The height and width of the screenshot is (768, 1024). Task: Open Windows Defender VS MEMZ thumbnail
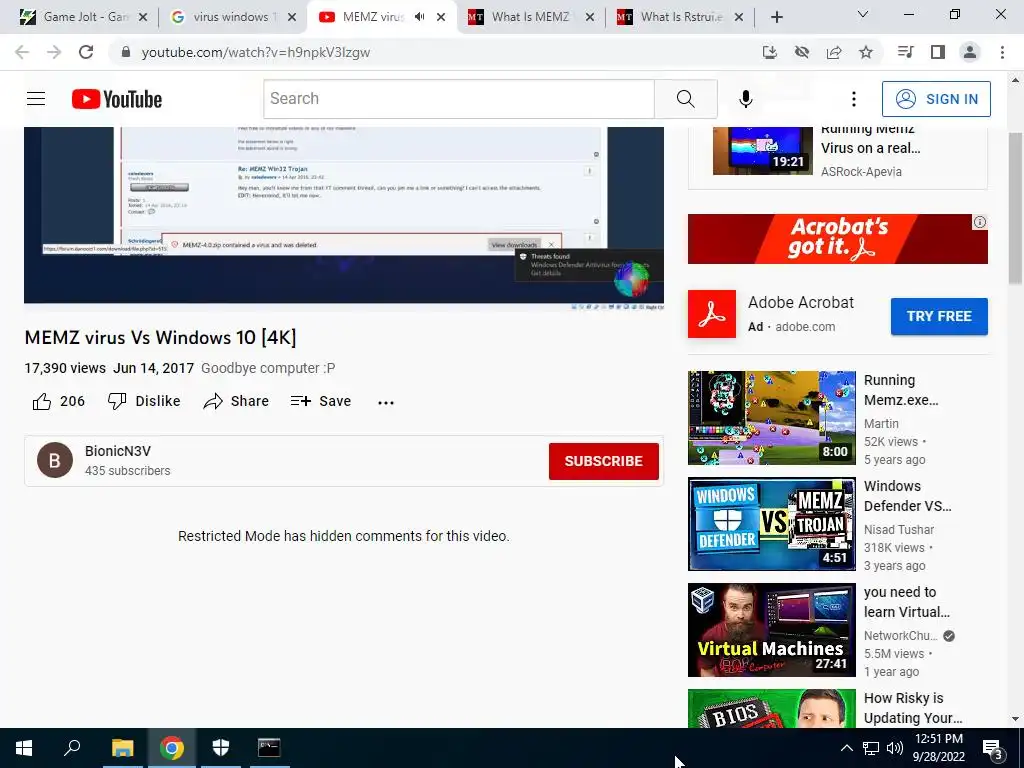click(x=771, y=524)
